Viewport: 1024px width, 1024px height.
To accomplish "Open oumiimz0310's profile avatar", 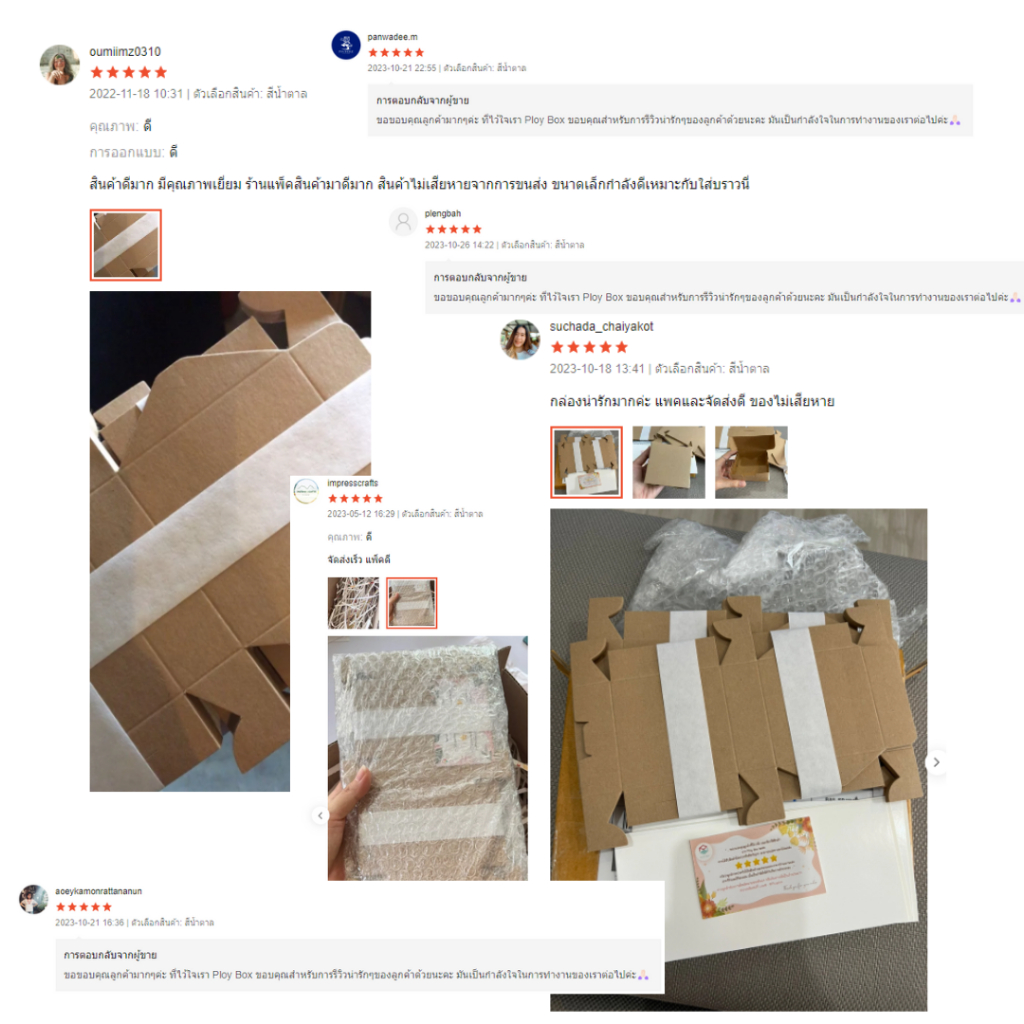I will (59, 65).
